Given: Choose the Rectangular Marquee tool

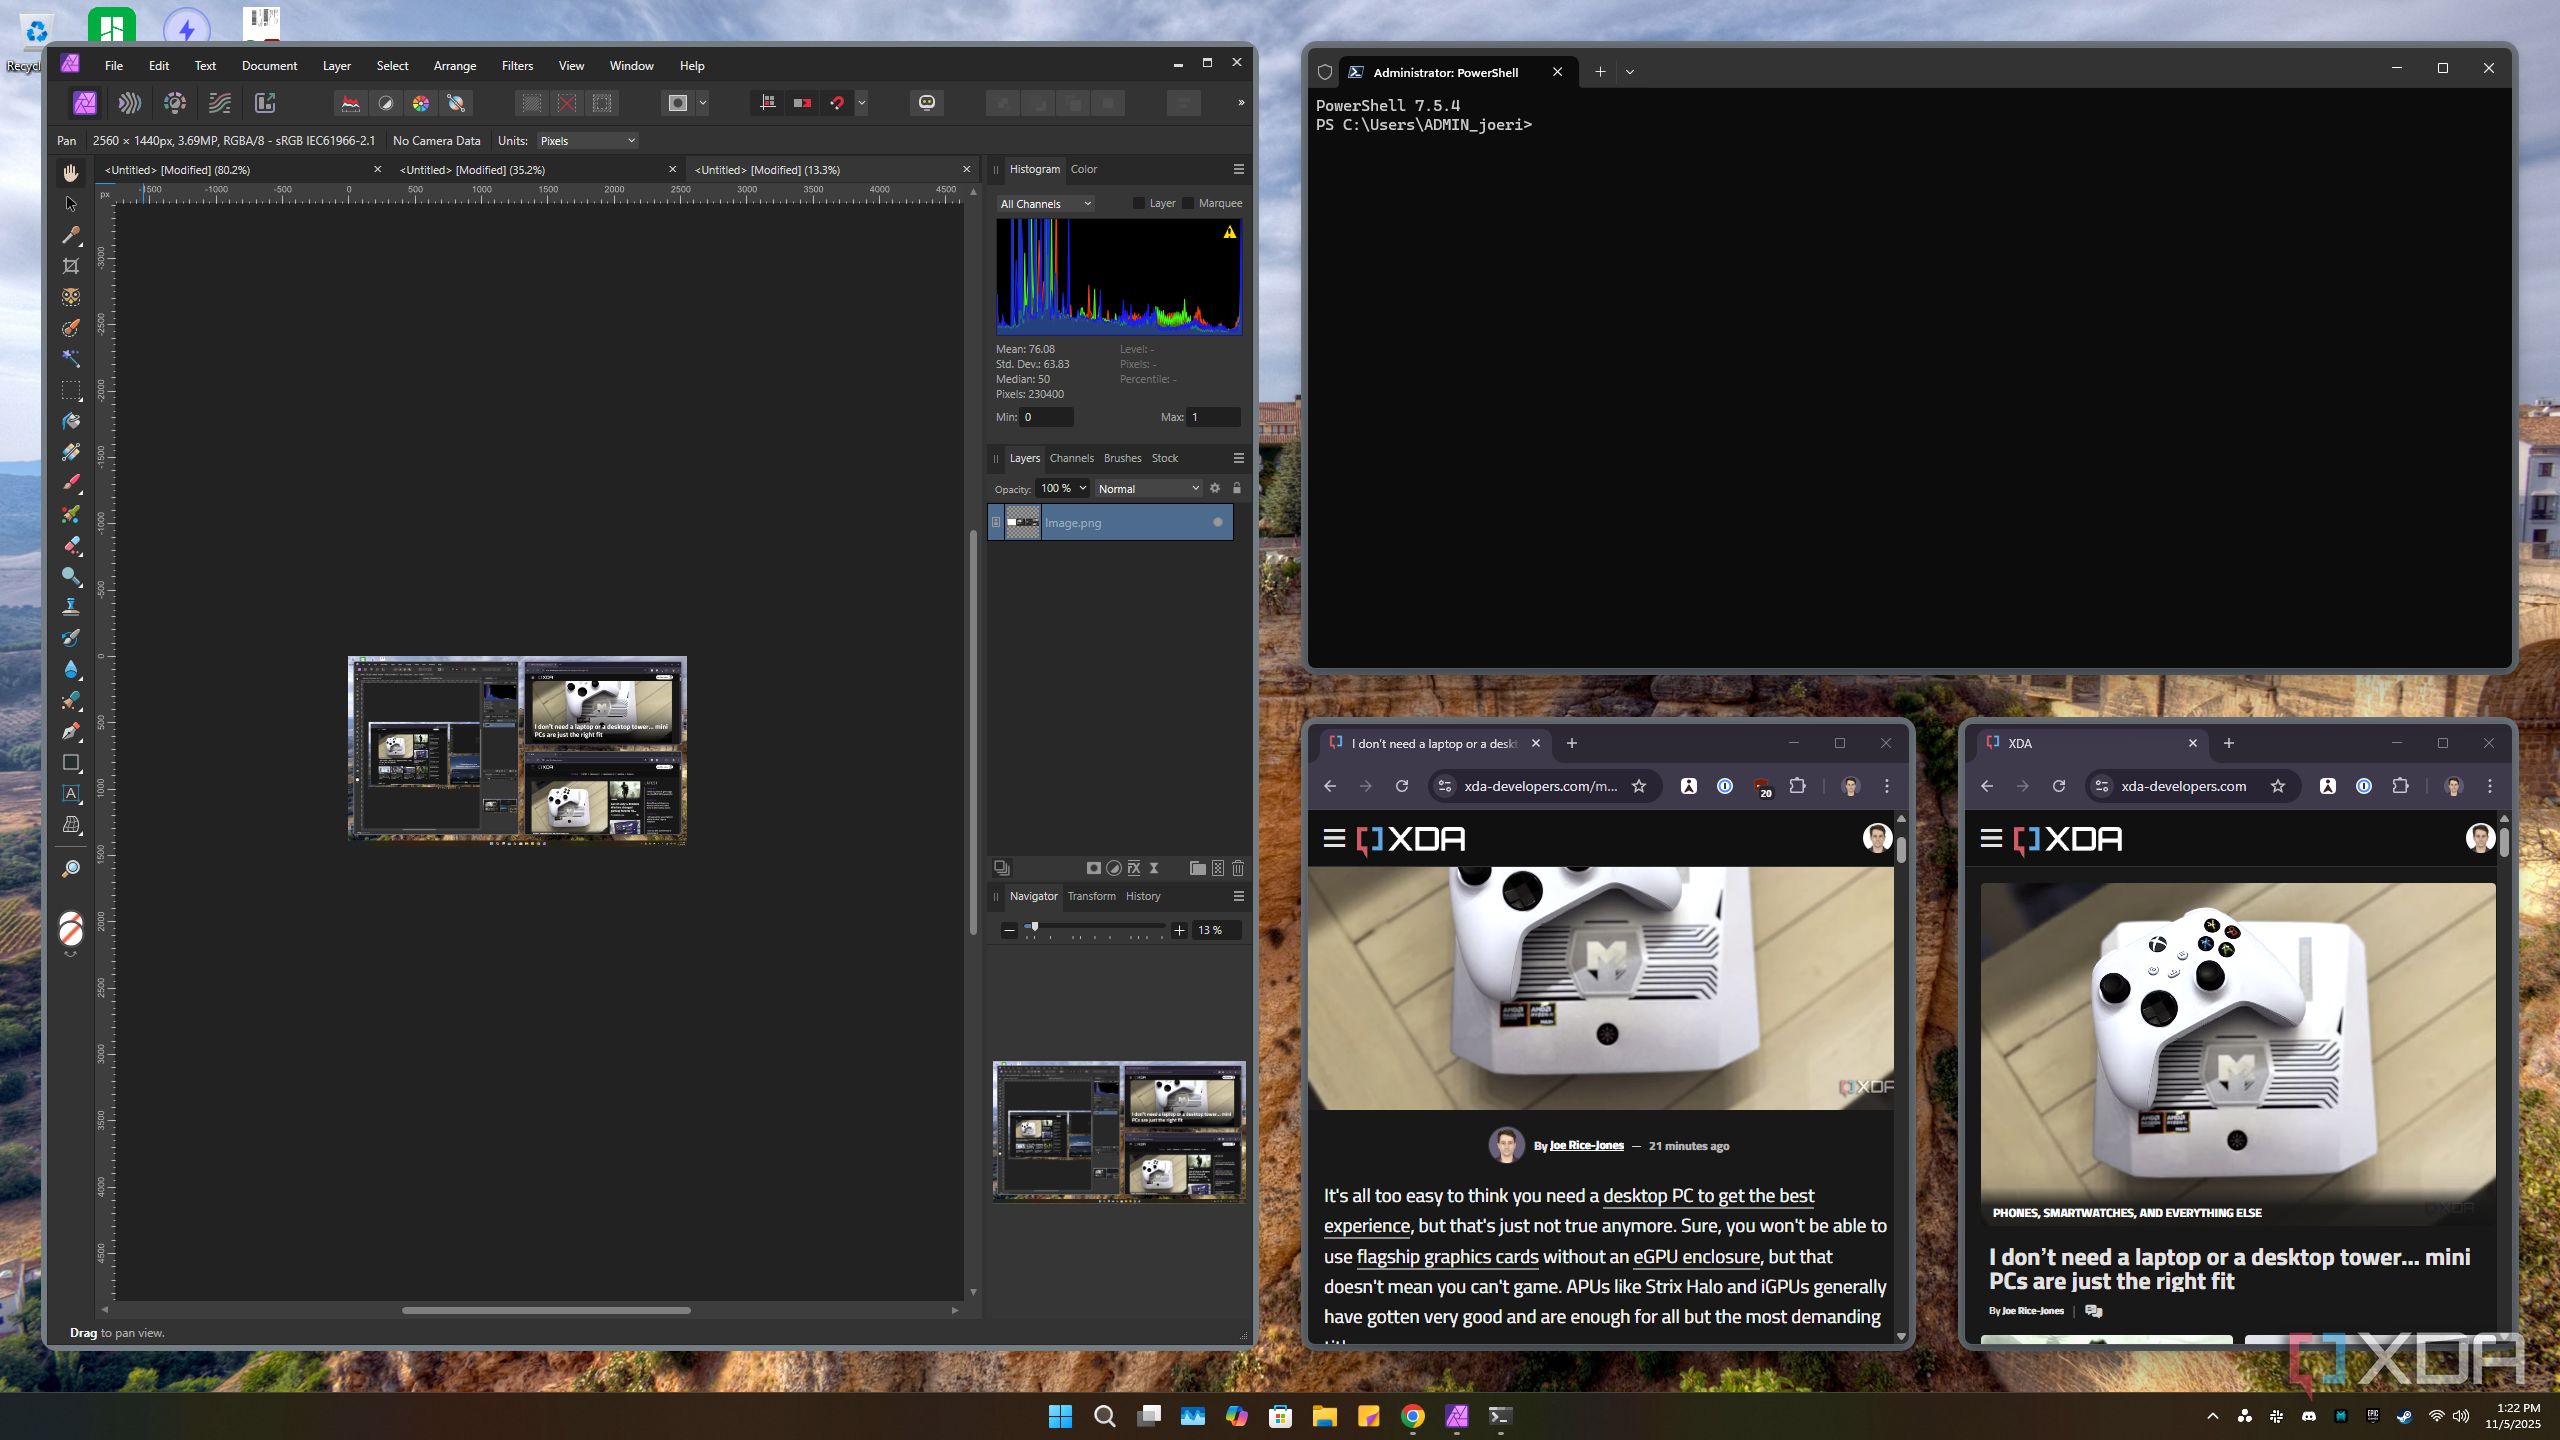Looking at the screenshot, I should click(70, 390).
